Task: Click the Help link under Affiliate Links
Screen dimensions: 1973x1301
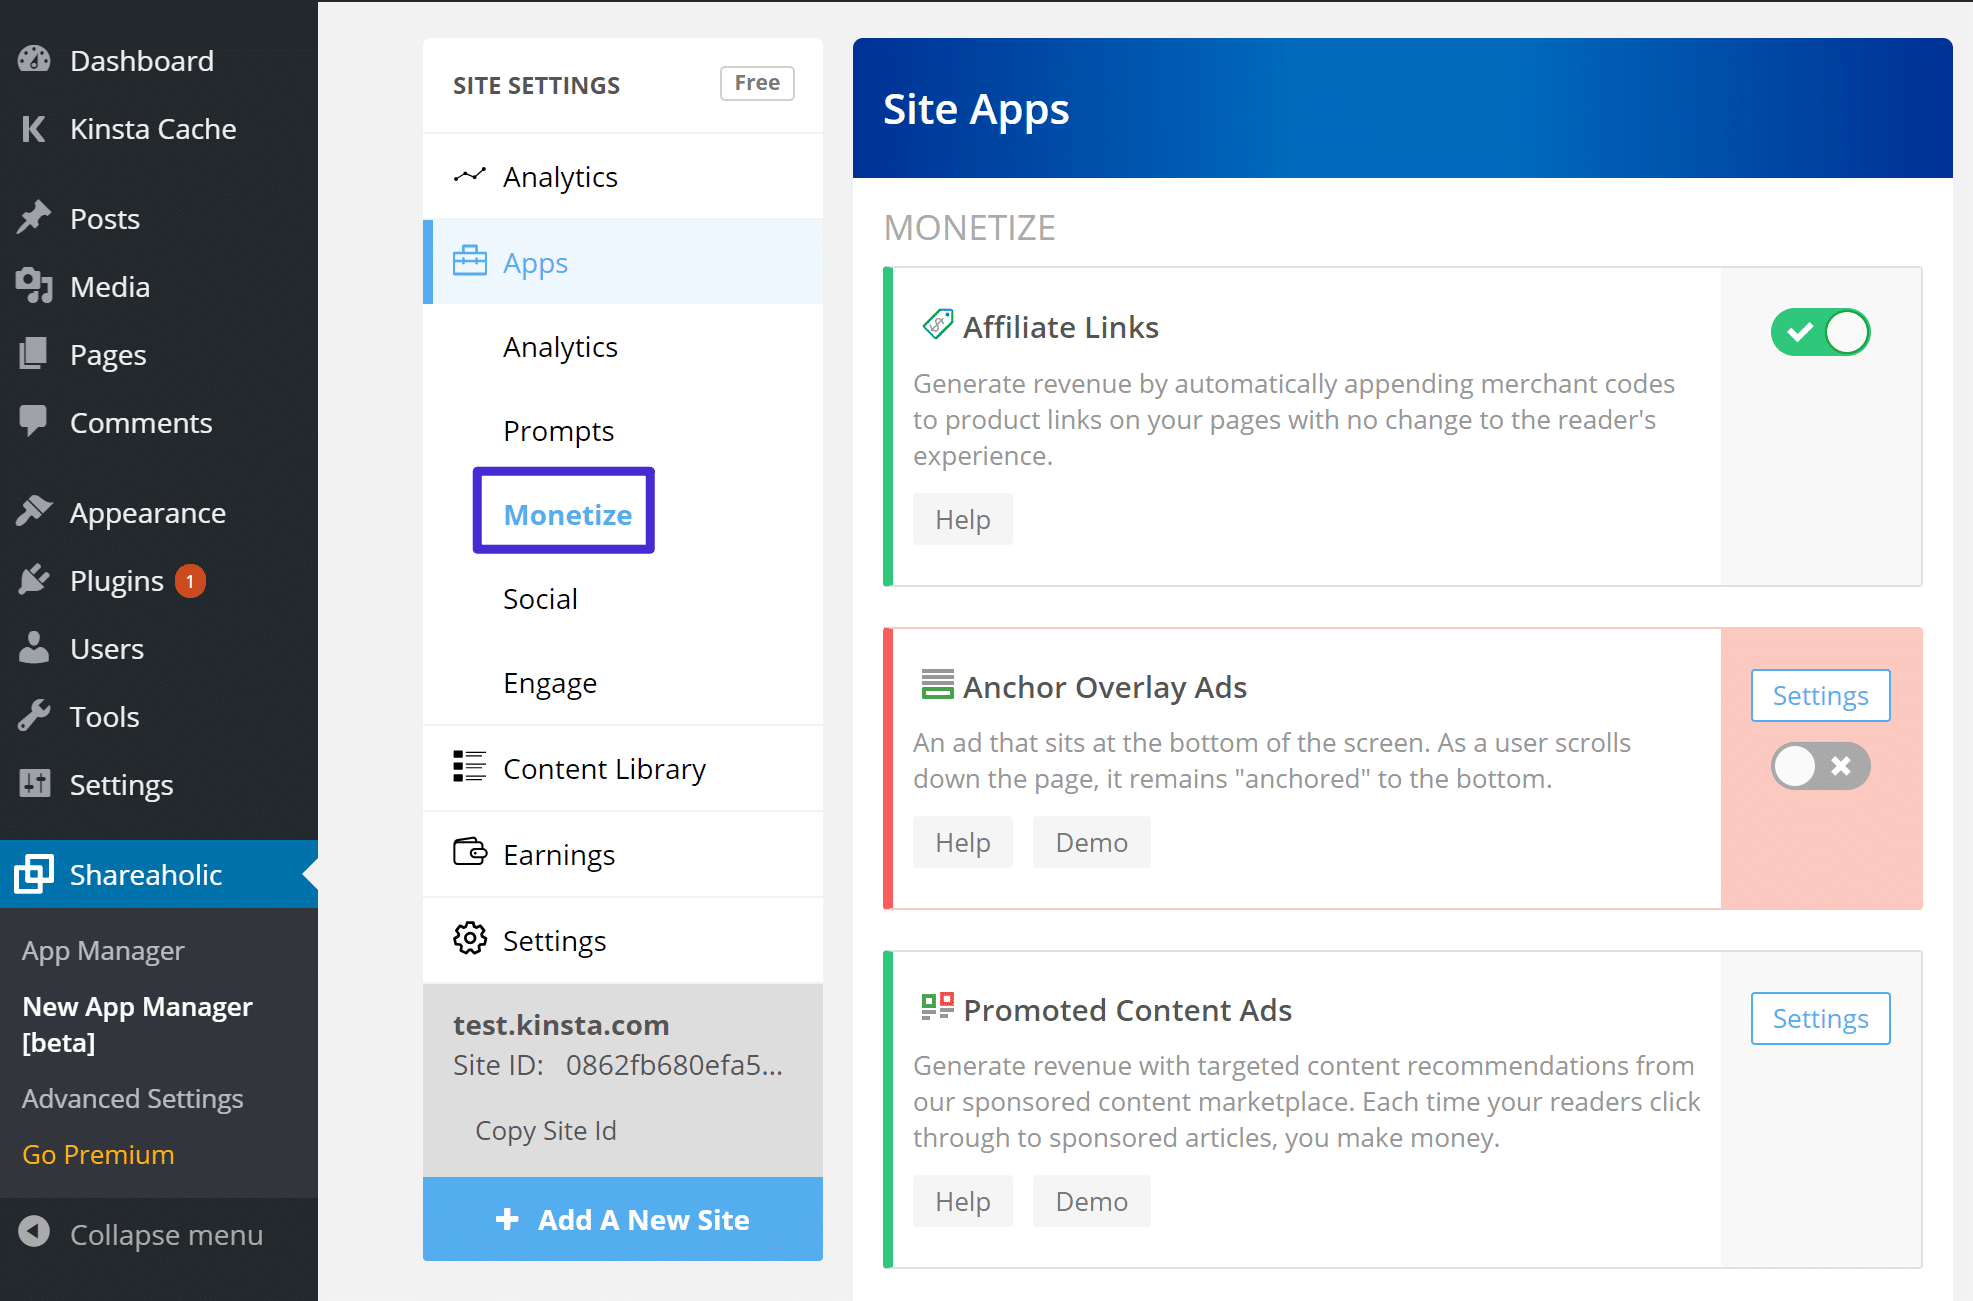Action: 963,518
